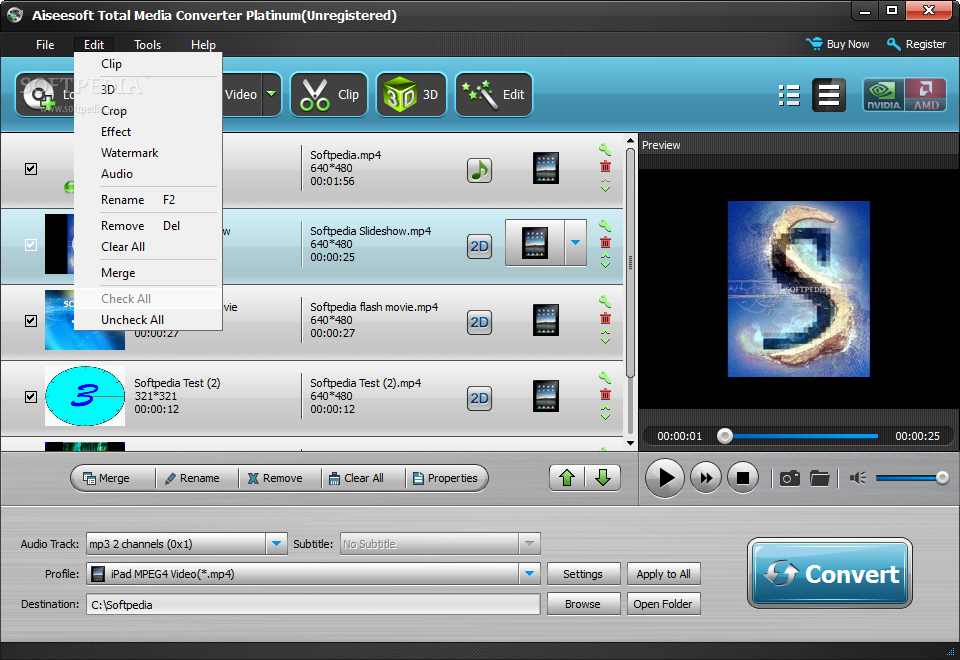Expand the Add Video dropdown arrow
The image size is (960, 660).
272,94
